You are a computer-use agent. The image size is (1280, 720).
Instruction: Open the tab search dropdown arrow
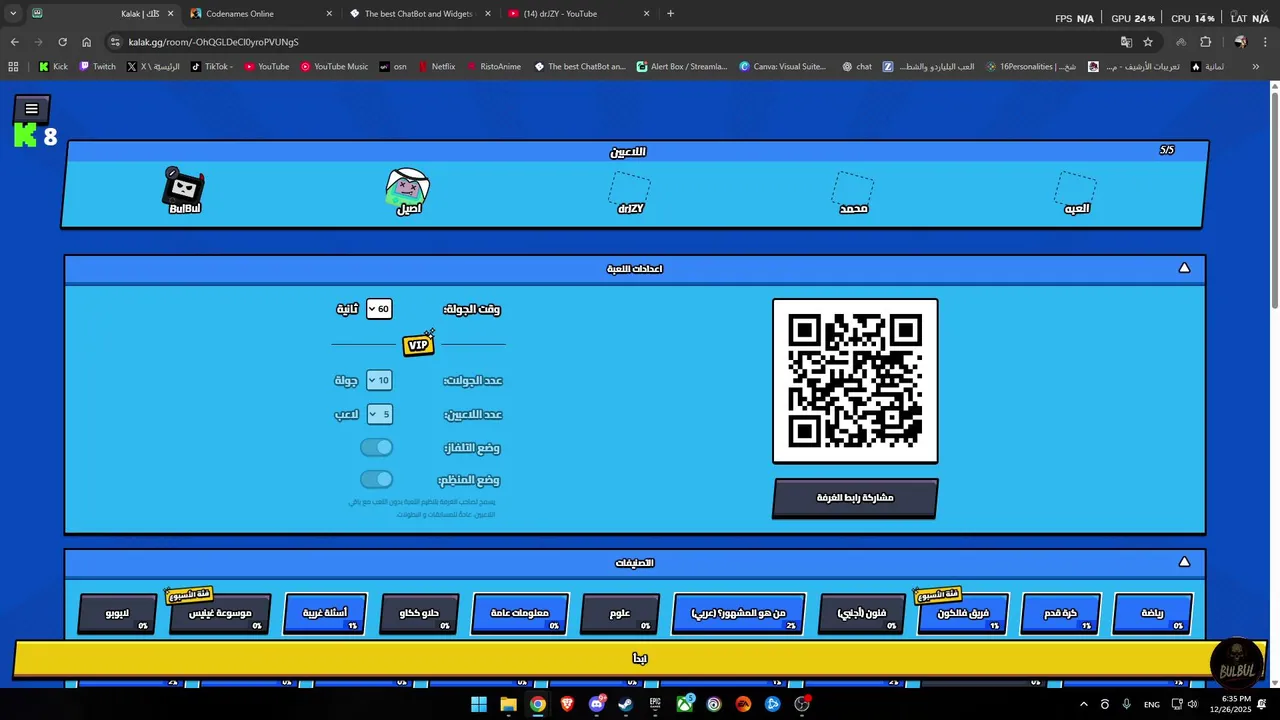pos(13,14)
